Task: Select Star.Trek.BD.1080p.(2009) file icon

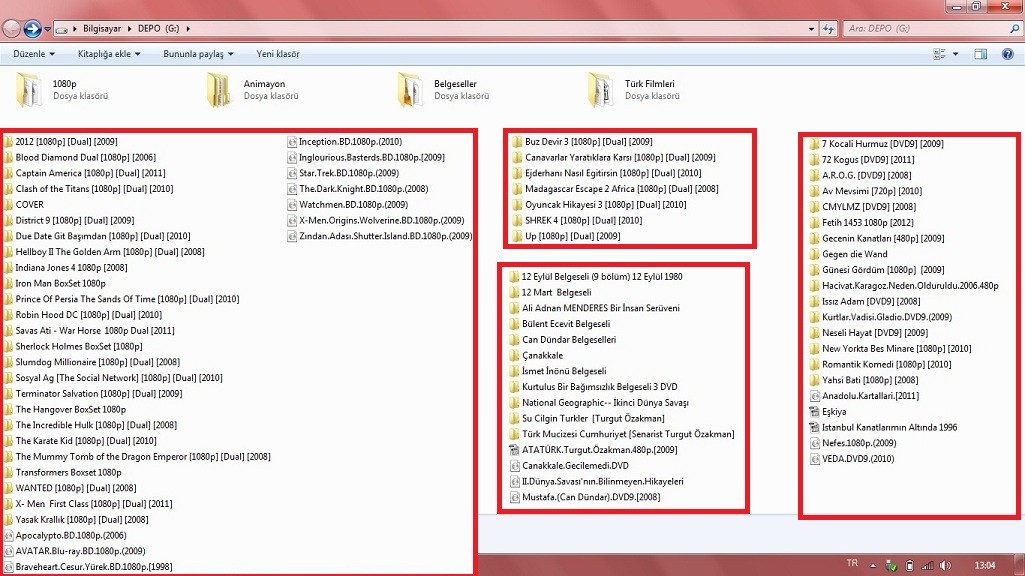Action: tap(292, 173)
